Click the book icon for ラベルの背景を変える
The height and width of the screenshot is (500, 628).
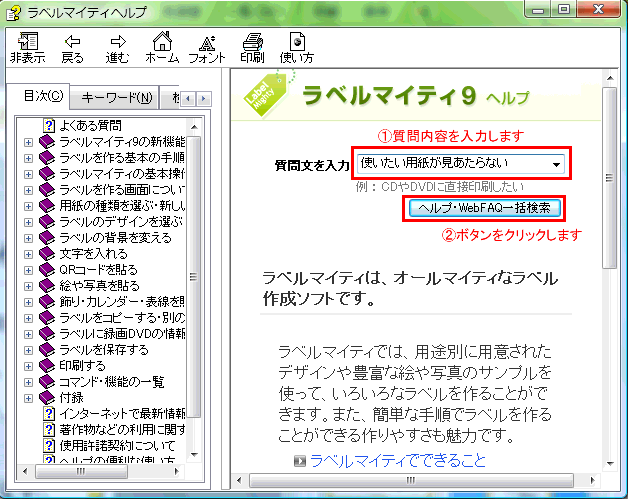click(47, 238)
